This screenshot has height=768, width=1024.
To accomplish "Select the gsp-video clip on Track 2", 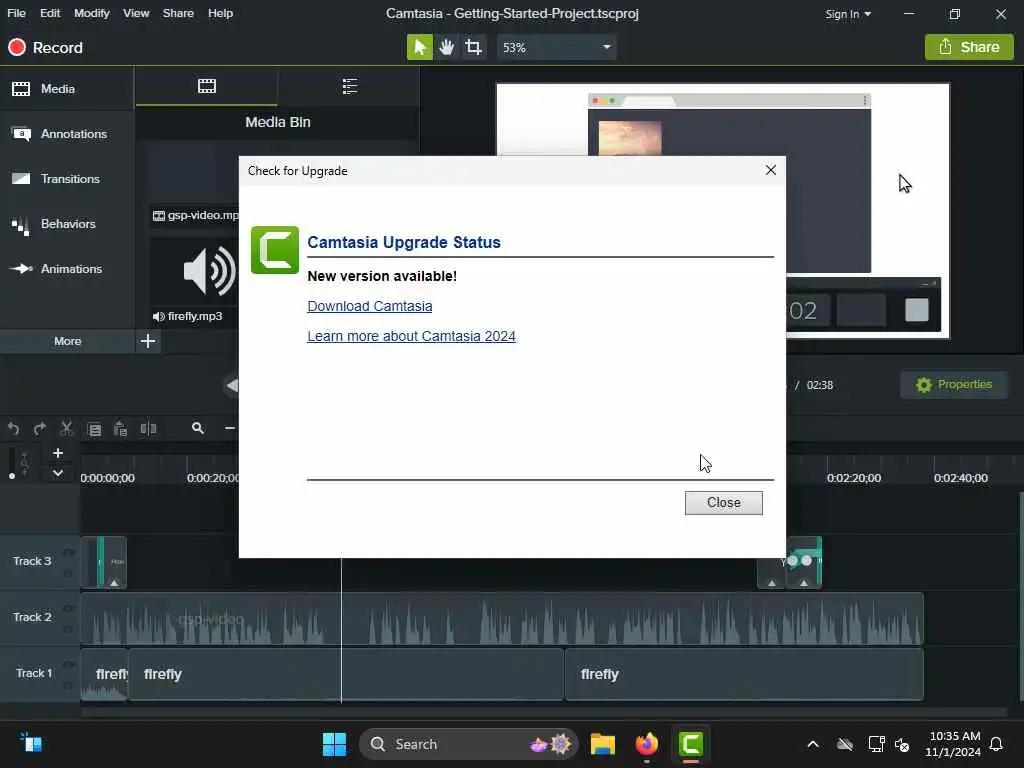I will [x=502, y=618].
